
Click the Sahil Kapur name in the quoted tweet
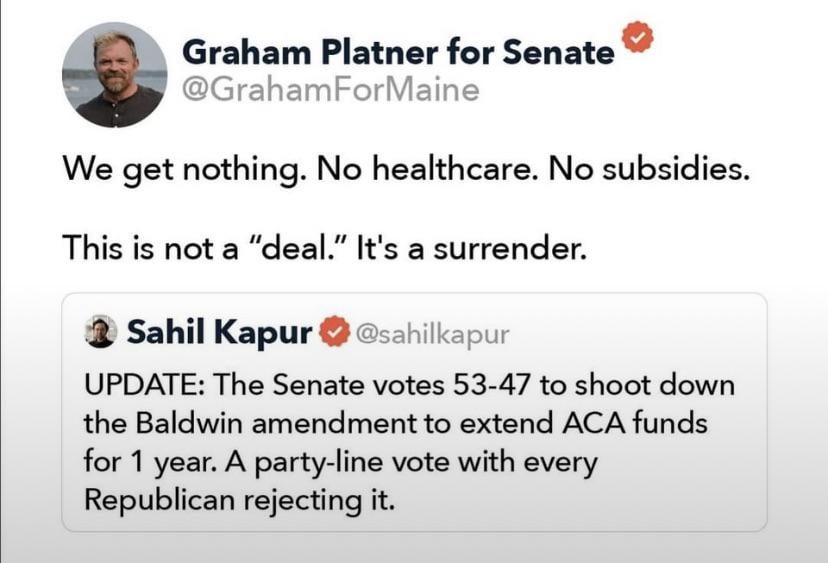pos(219,333)
